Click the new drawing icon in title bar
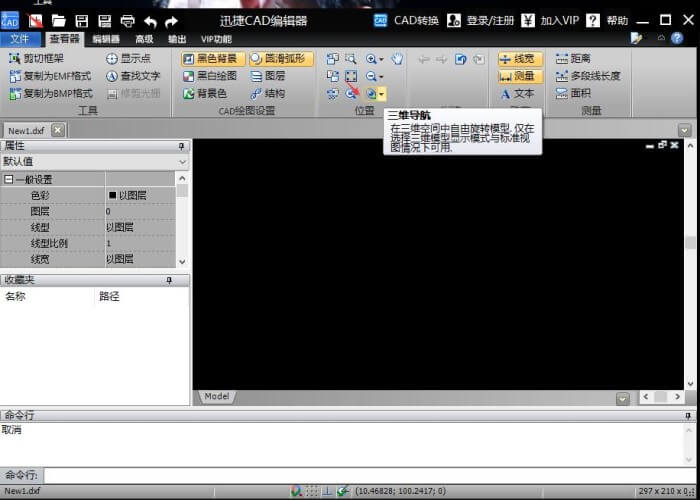This screenshot has width=700, height=500. 35,21
